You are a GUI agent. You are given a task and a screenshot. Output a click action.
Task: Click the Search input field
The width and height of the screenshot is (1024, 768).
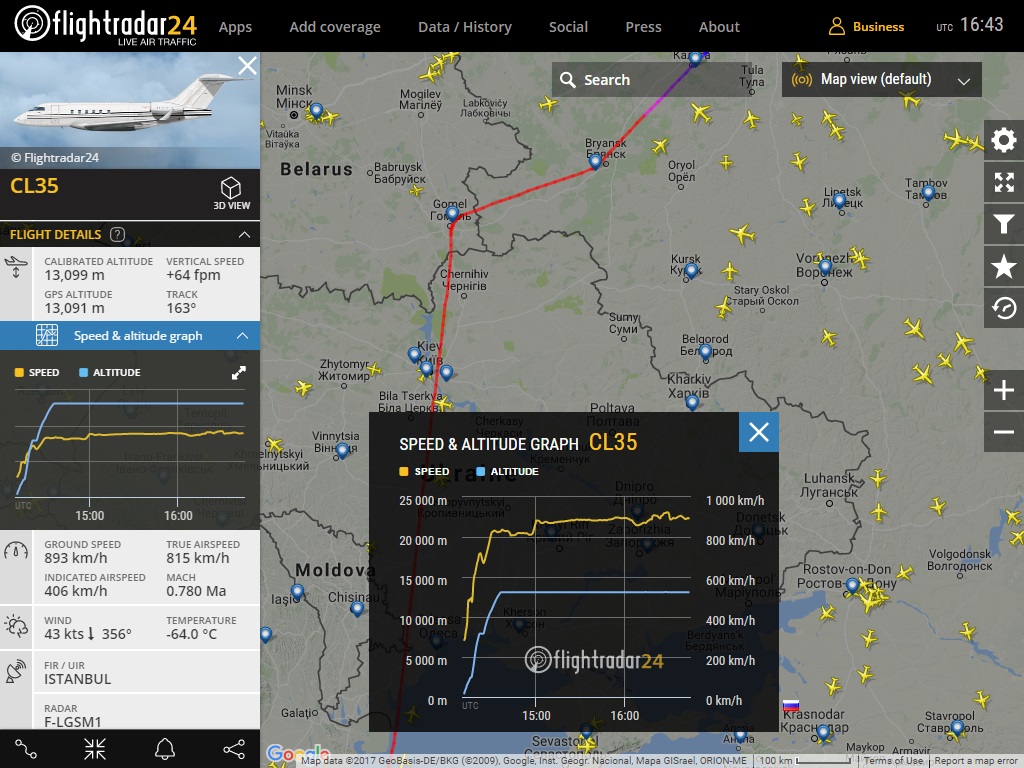(650, 80)
